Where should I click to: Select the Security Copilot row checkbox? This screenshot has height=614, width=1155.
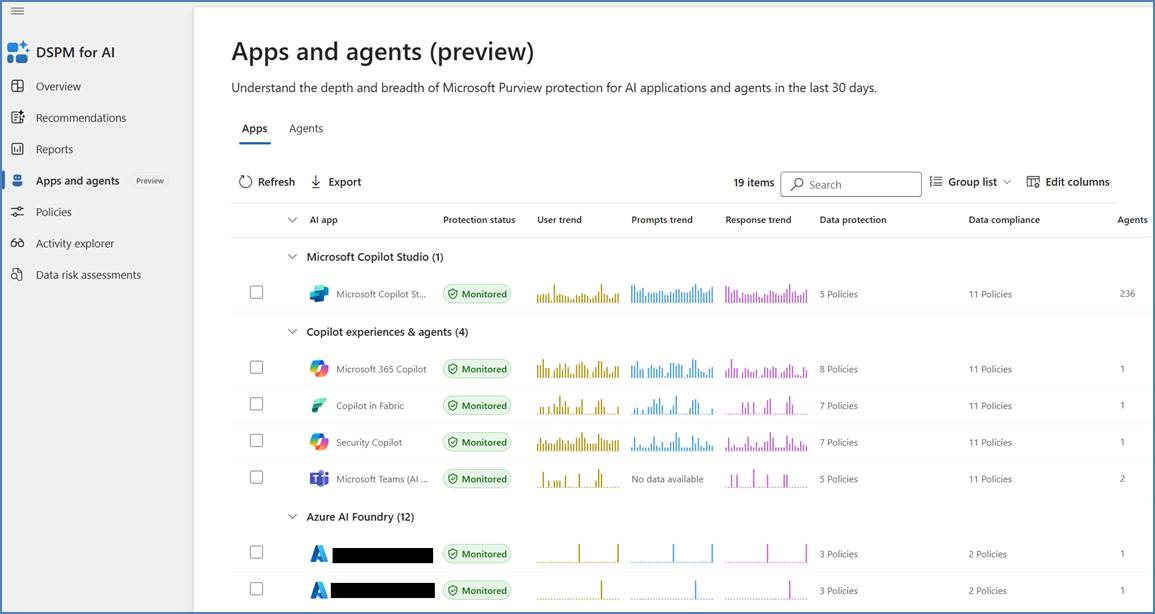coord(256,441)
